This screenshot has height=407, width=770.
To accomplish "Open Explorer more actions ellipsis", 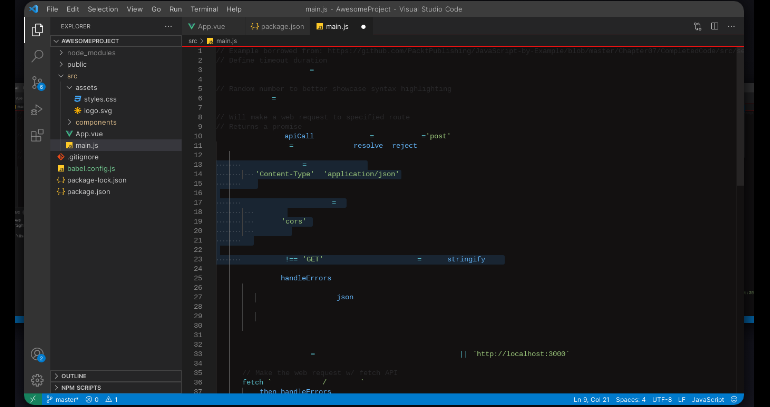I will (x=168, y=27).
